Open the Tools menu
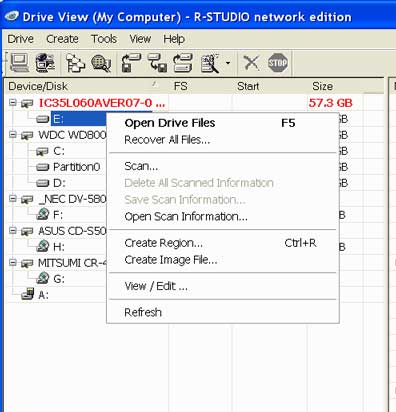Image resolution: width=396 pixels, height=412 pixels. (x=104, y=39)
